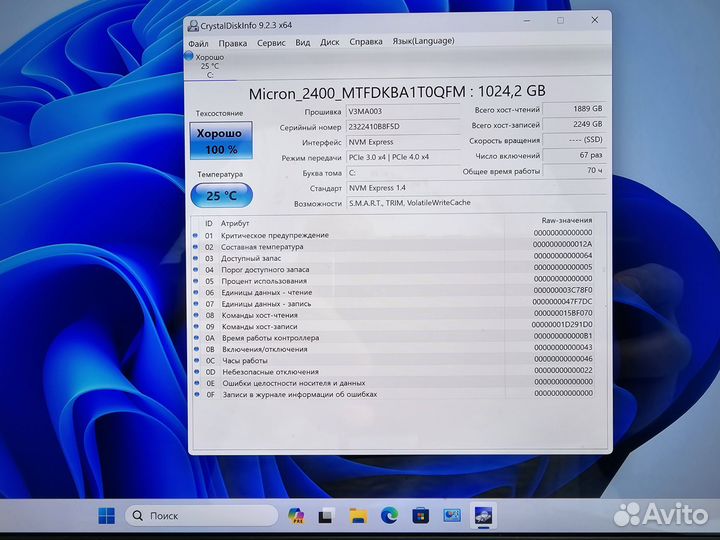720x540 pixels.
Task: Select row 0B Включения/отключения
Action: coord(394,349)
